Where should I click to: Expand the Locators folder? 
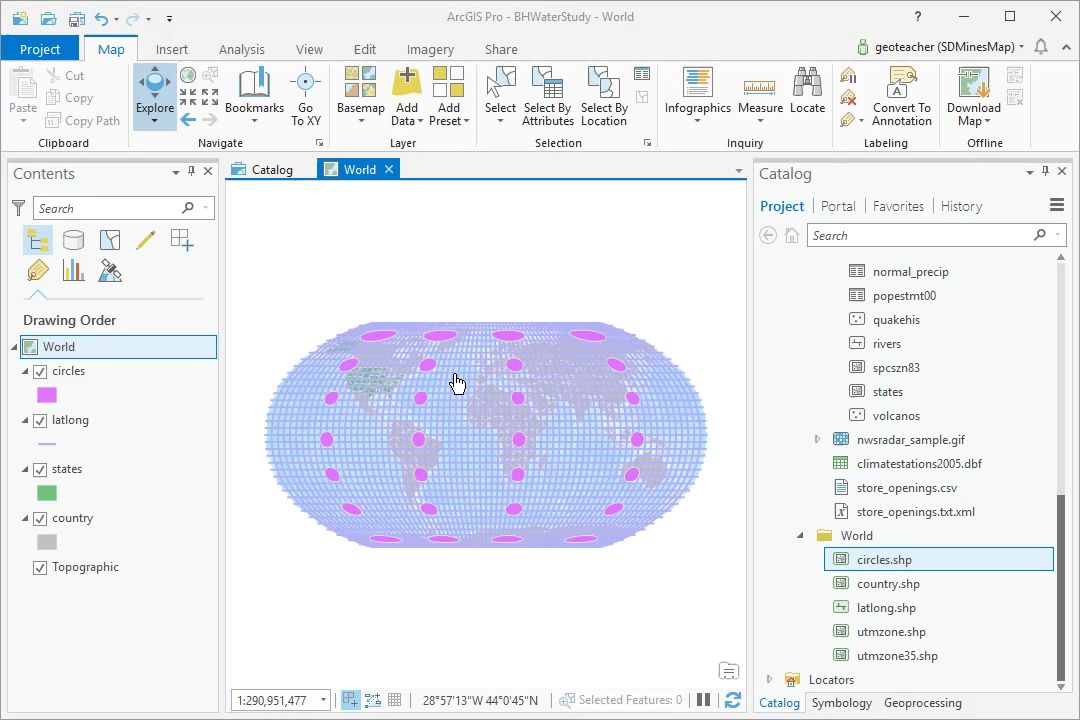coord(769,680)
